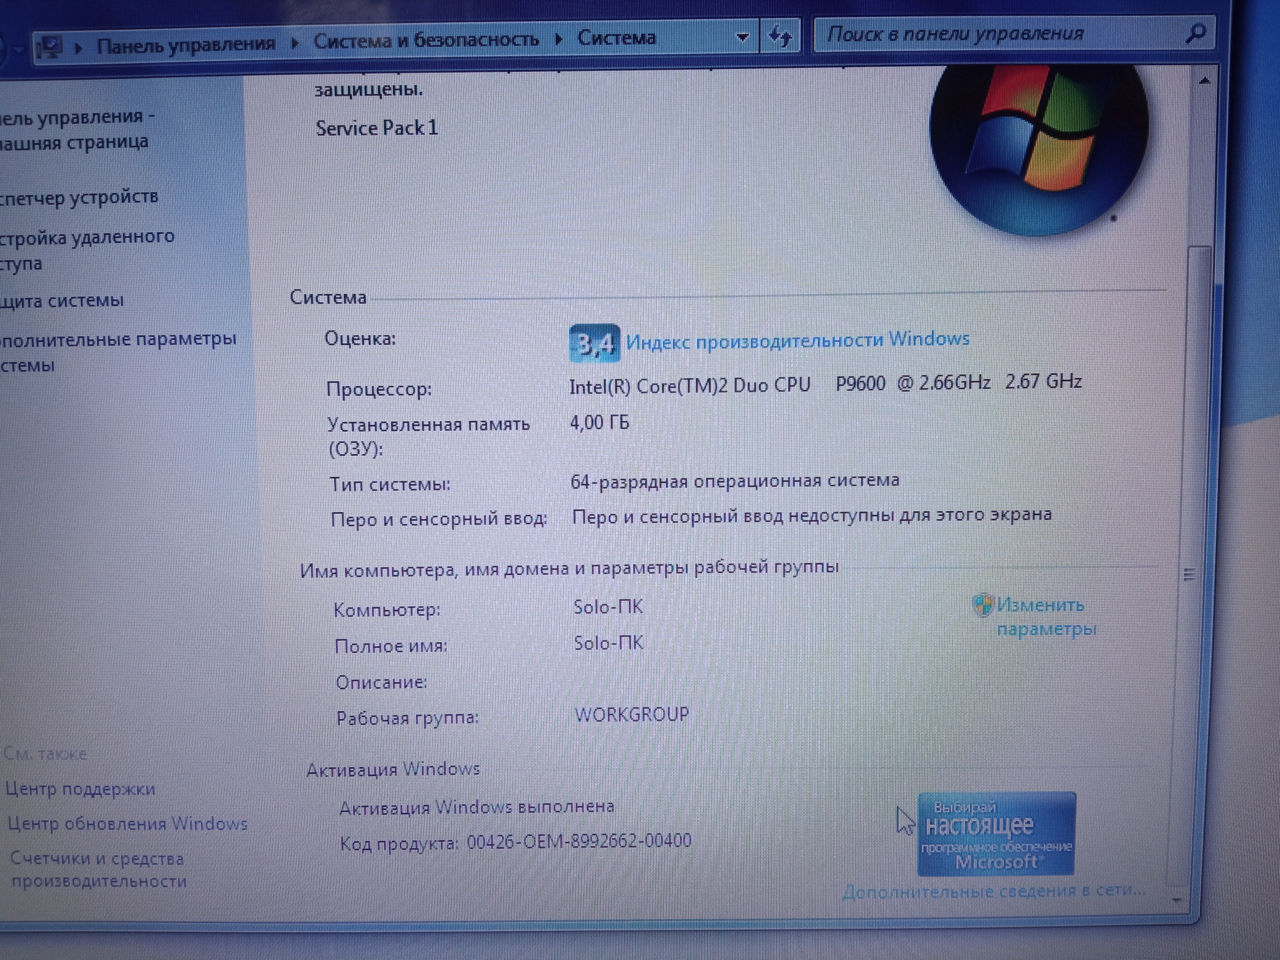Select '64-разрядная операционная система' text
Screen dimensions: 1280x960
click(735, 481)
